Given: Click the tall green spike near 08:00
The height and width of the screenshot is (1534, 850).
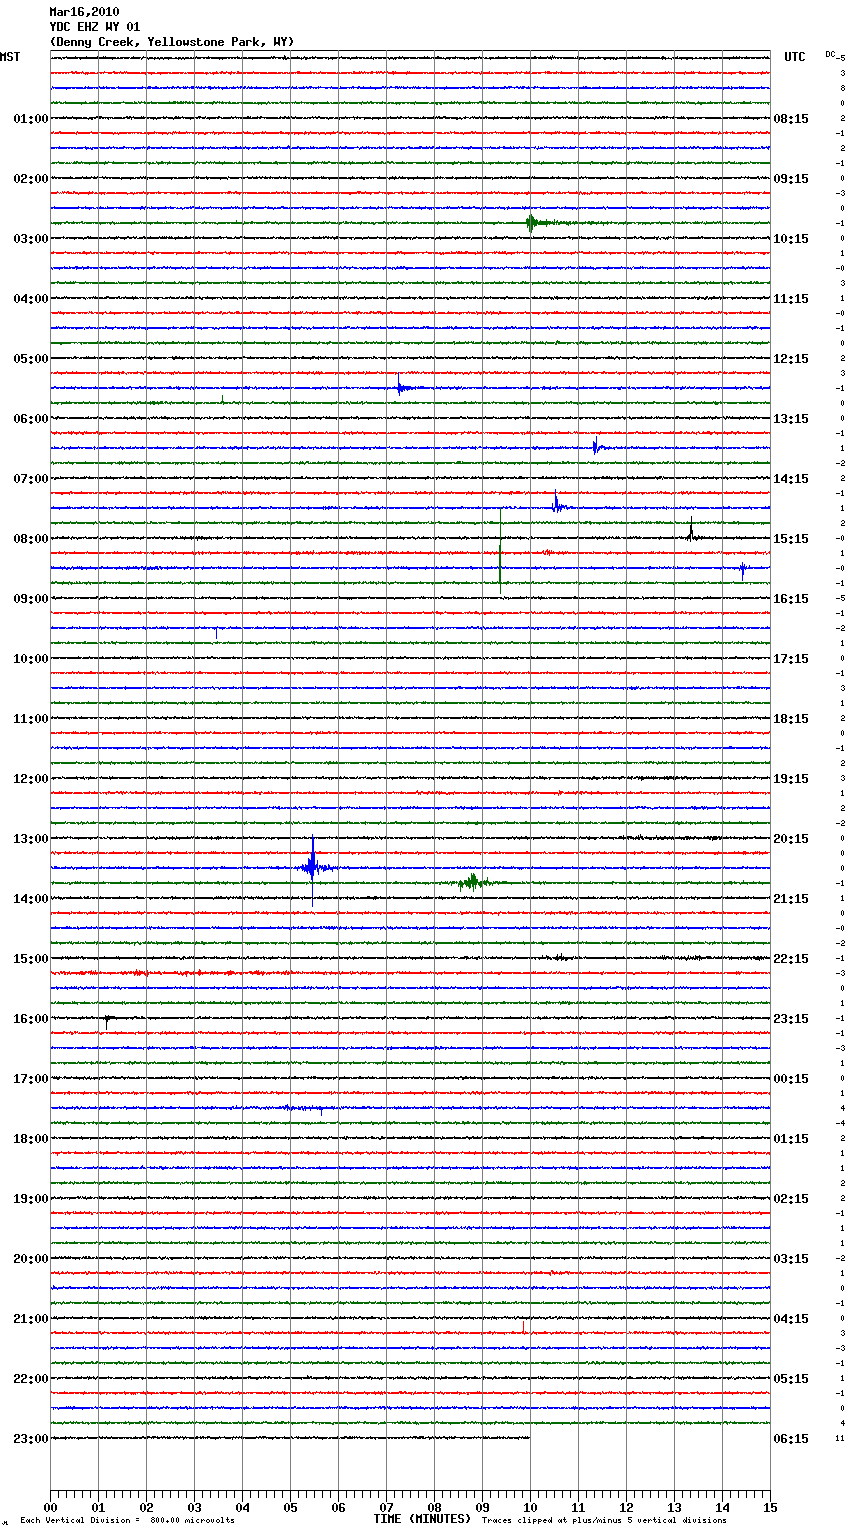Looking at the screenshot, I should coord(500,550).
